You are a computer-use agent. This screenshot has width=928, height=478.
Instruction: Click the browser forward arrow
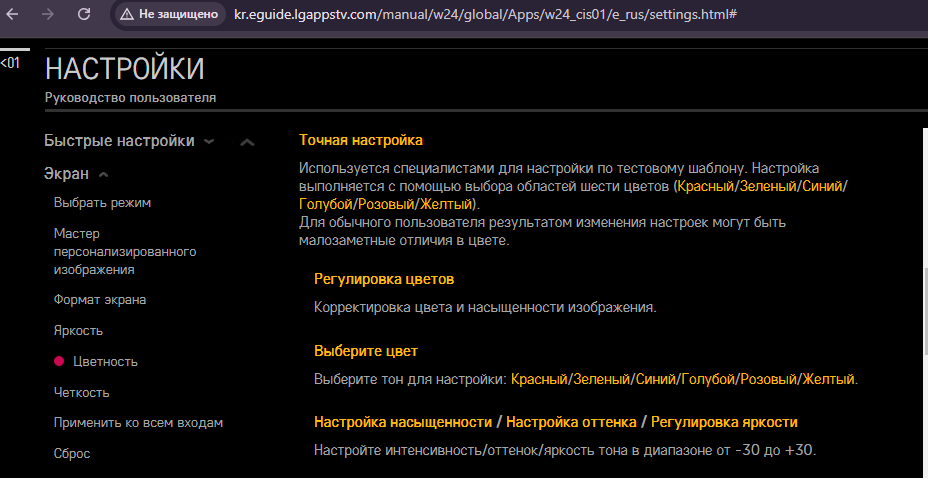[x=47, y=15]
